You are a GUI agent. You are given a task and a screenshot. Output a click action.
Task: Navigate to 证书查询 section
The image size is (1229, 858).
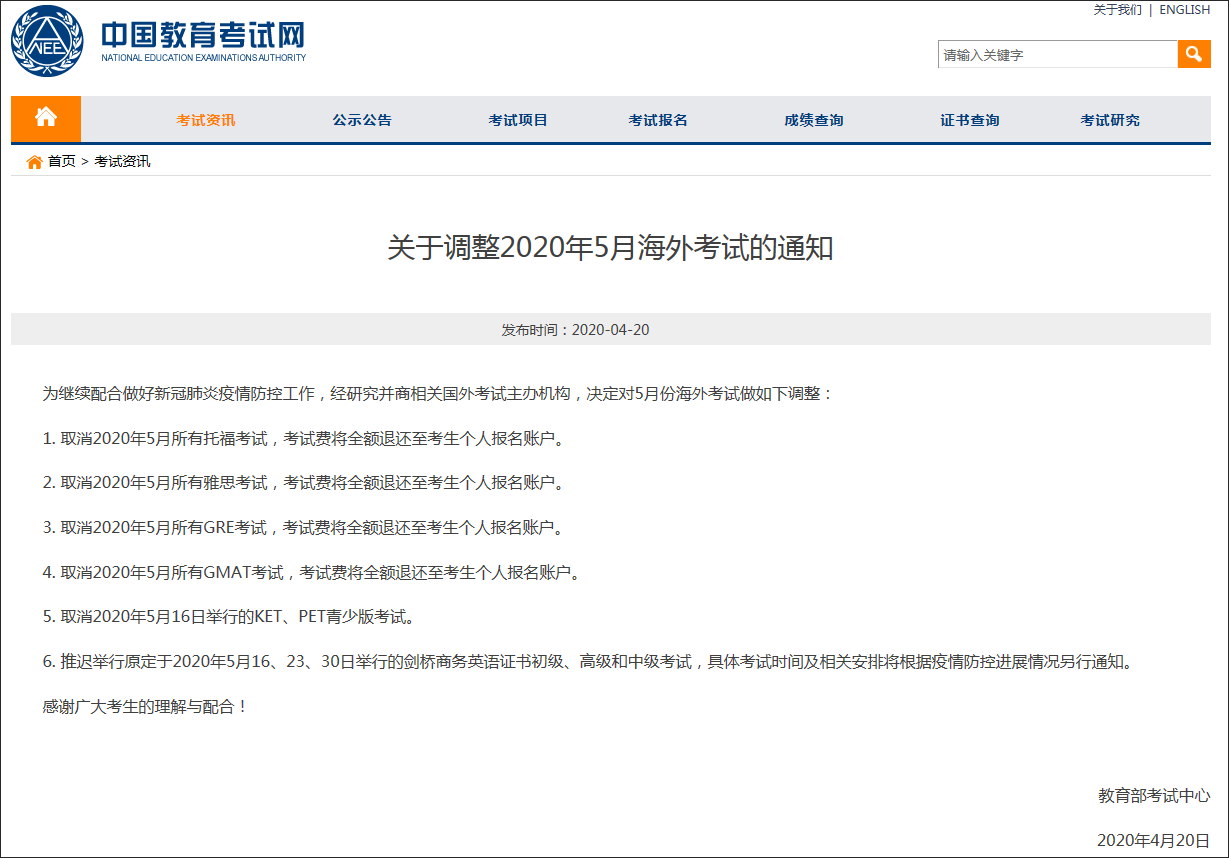970,120
